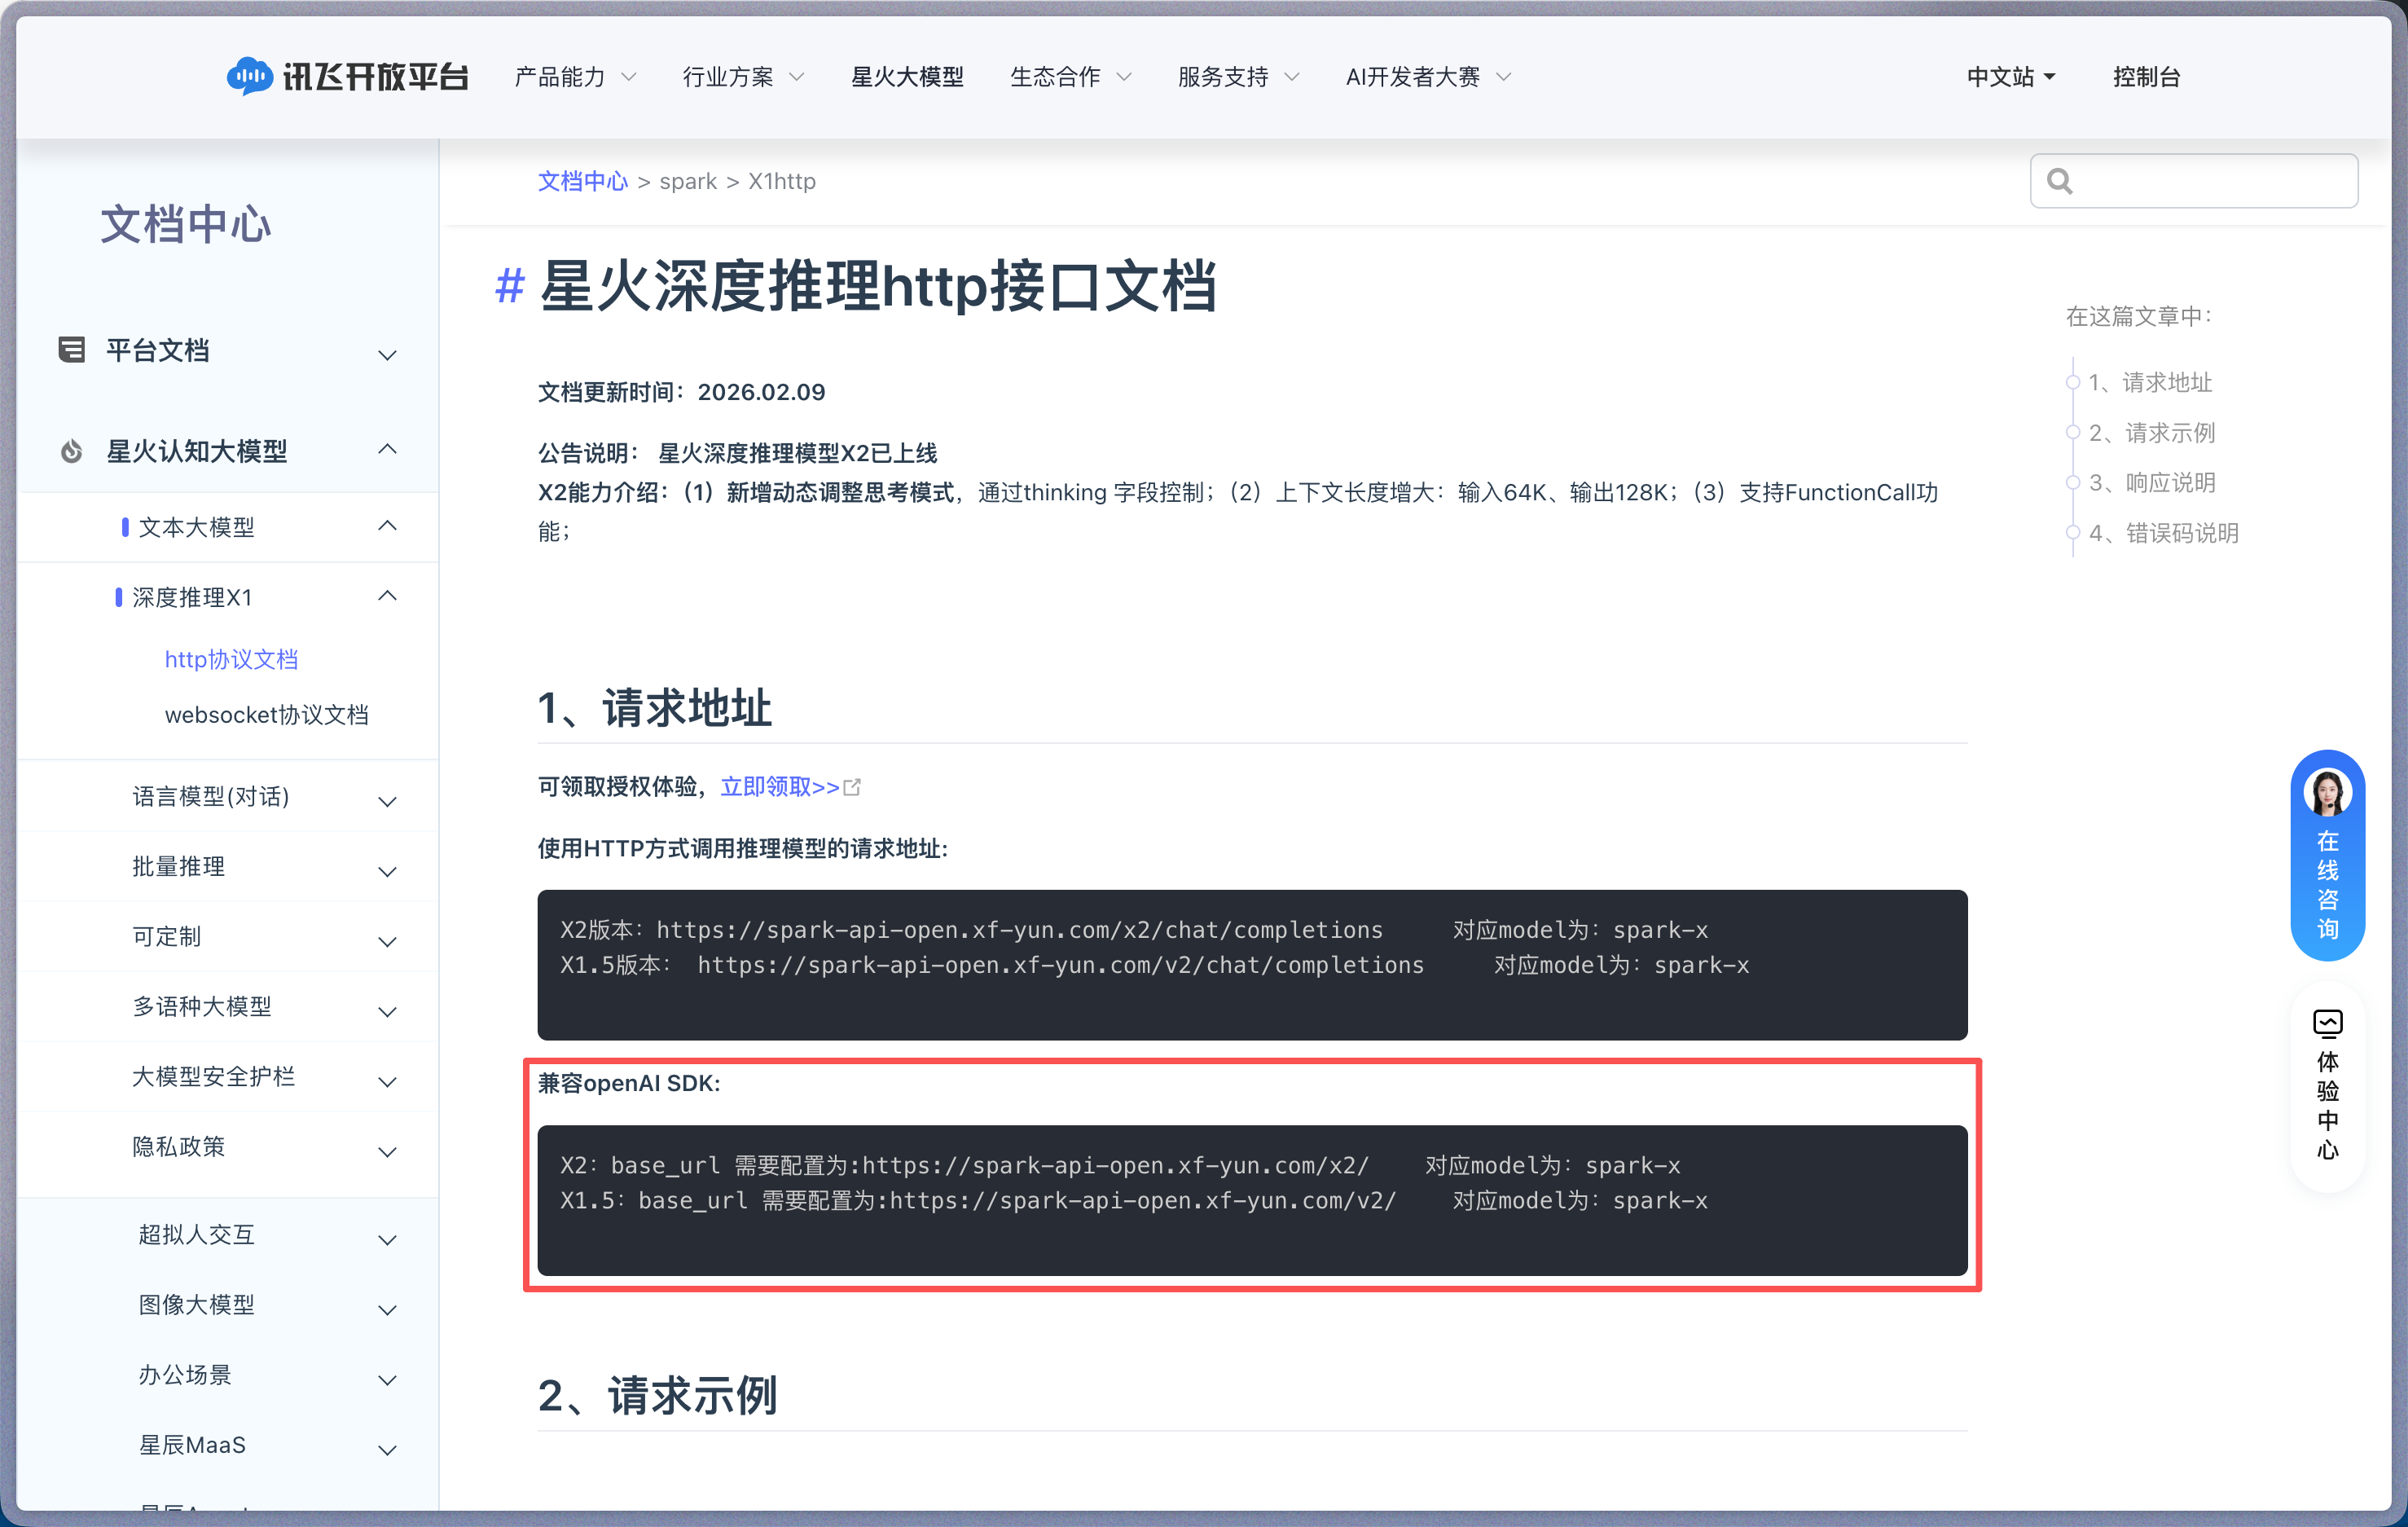Collapse the 深度推理X1 section
2408x1527 pixels.
point(388,596)
